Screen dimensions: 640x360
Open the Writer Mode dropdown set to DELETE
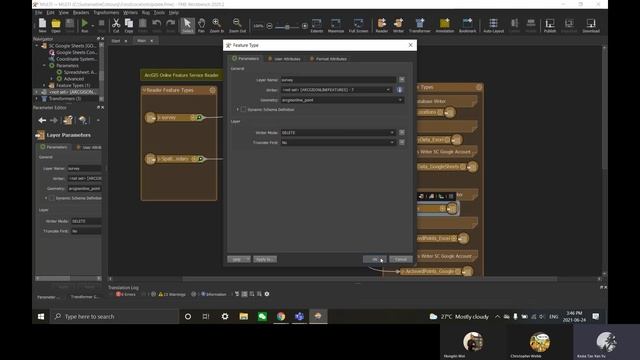(x=392, y=132)
